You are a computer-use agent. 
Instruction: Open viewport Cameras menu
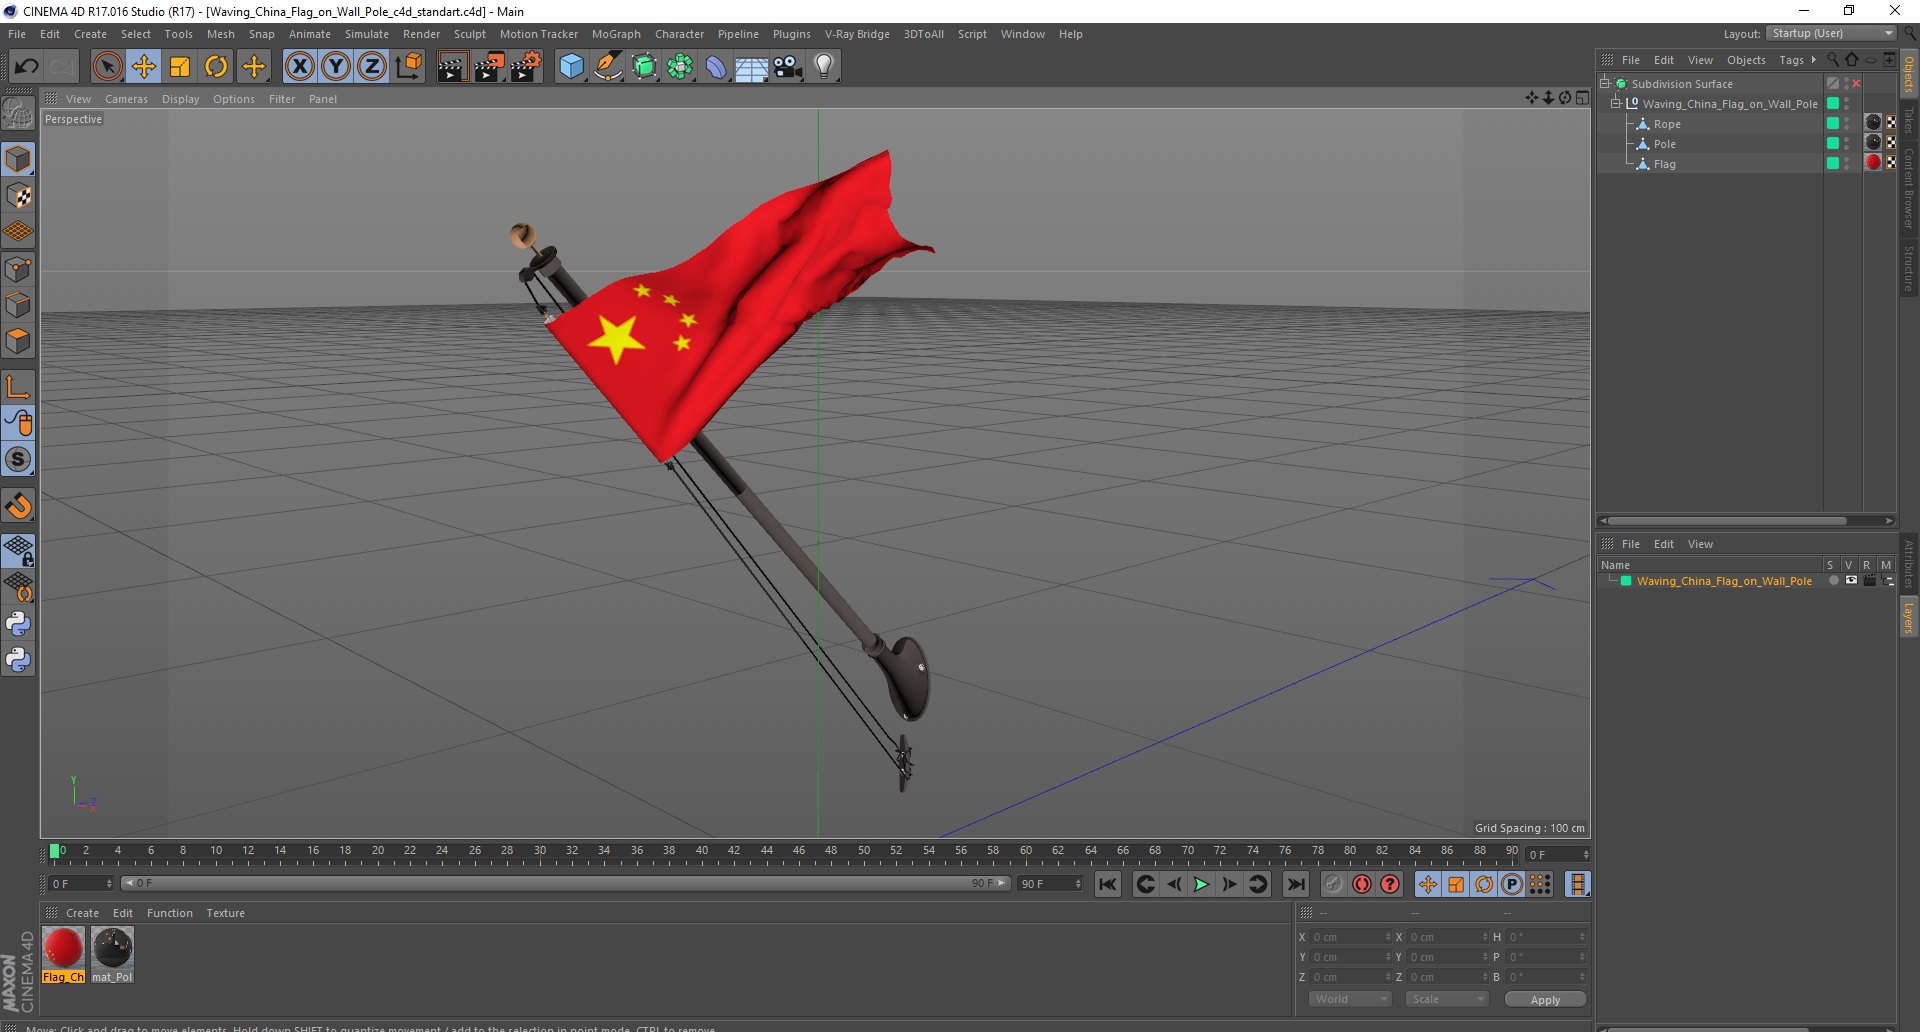(126, 99)
